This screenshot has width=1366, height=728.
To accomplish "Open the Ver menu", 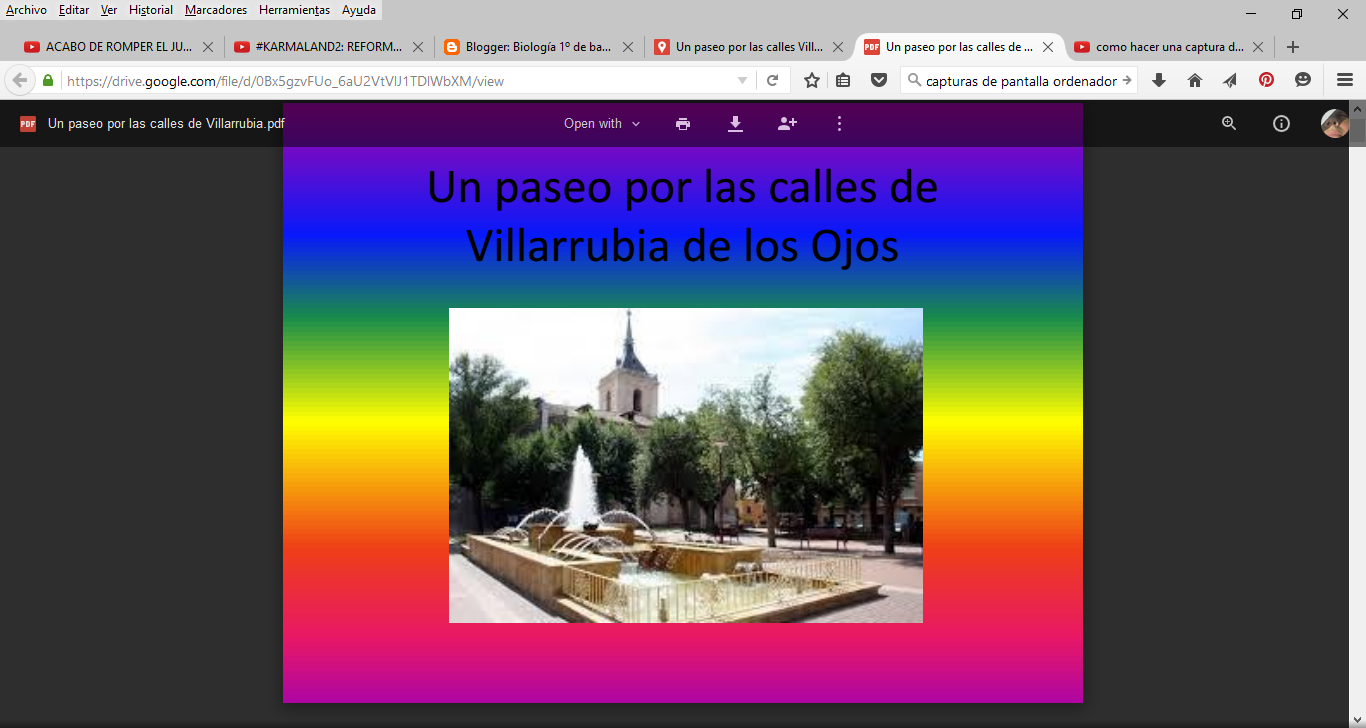I will coord(109,10).
